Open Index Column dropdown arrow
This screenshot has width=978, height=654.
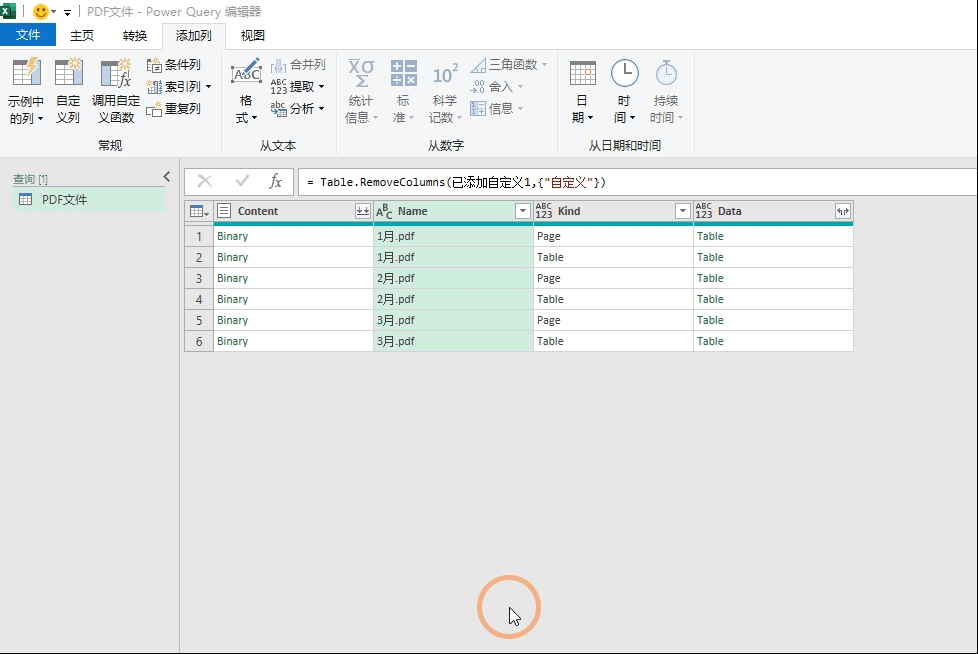208,87
